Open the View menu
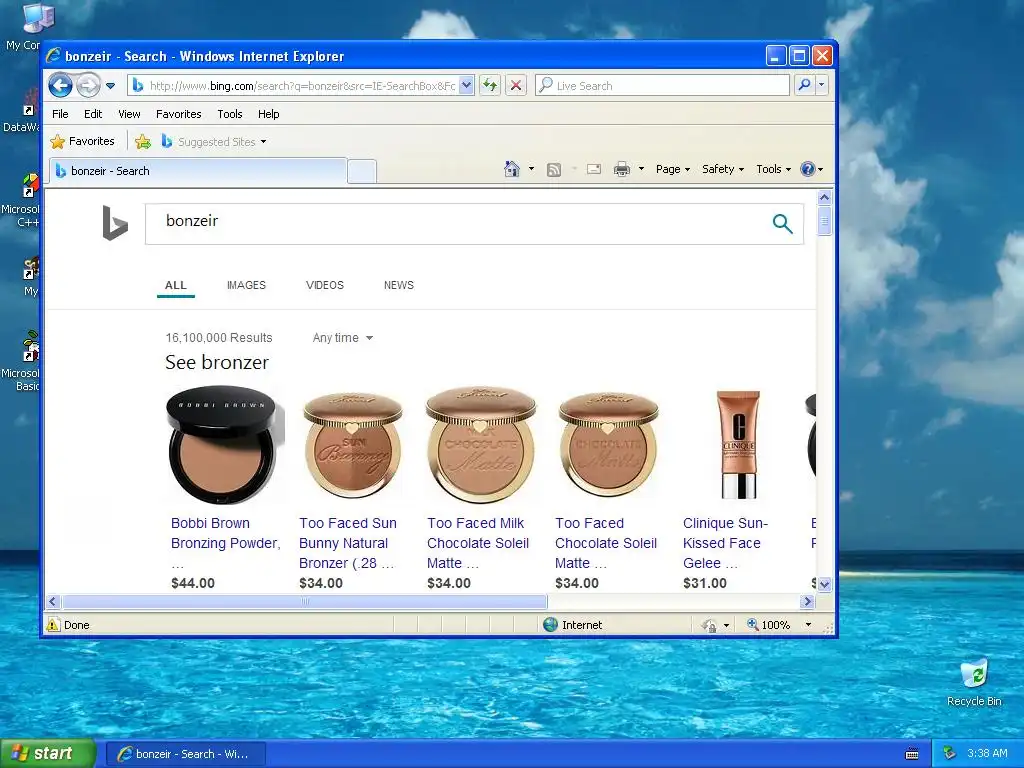Viewport: 1024px width, 768px height. point(129,114)
